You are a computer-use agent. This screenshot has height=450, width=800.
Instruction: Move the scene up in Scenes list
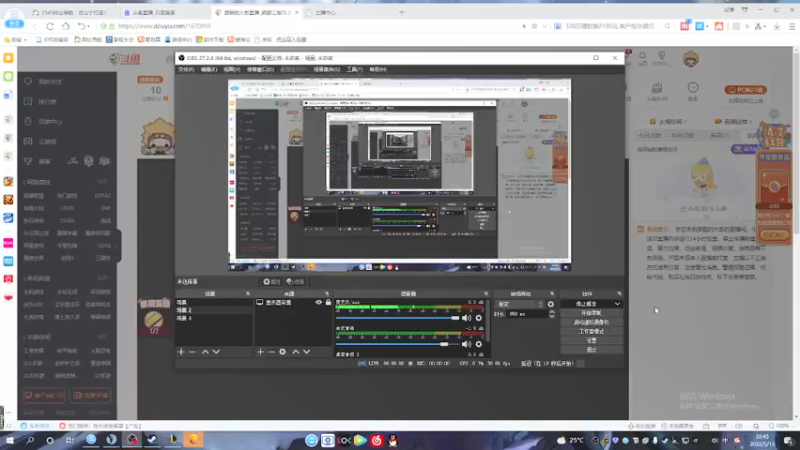click(x=205, y=352)
